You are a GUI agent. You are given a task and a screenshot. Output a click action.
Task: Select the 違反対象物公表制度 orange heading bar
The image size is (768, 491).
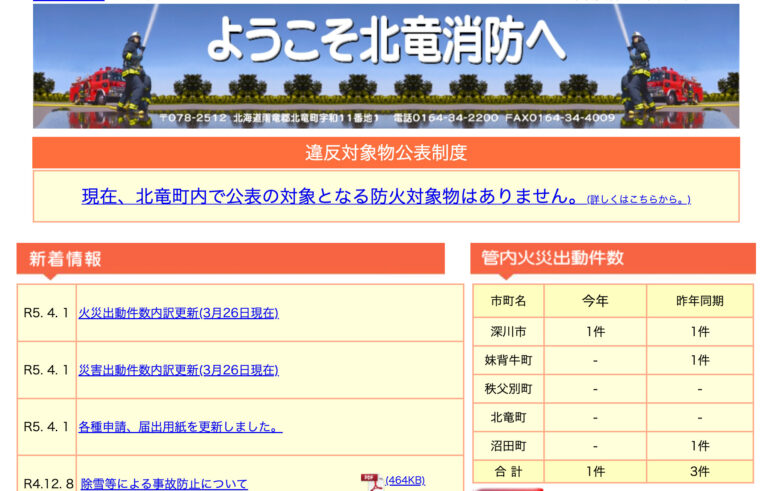(385, 153)
